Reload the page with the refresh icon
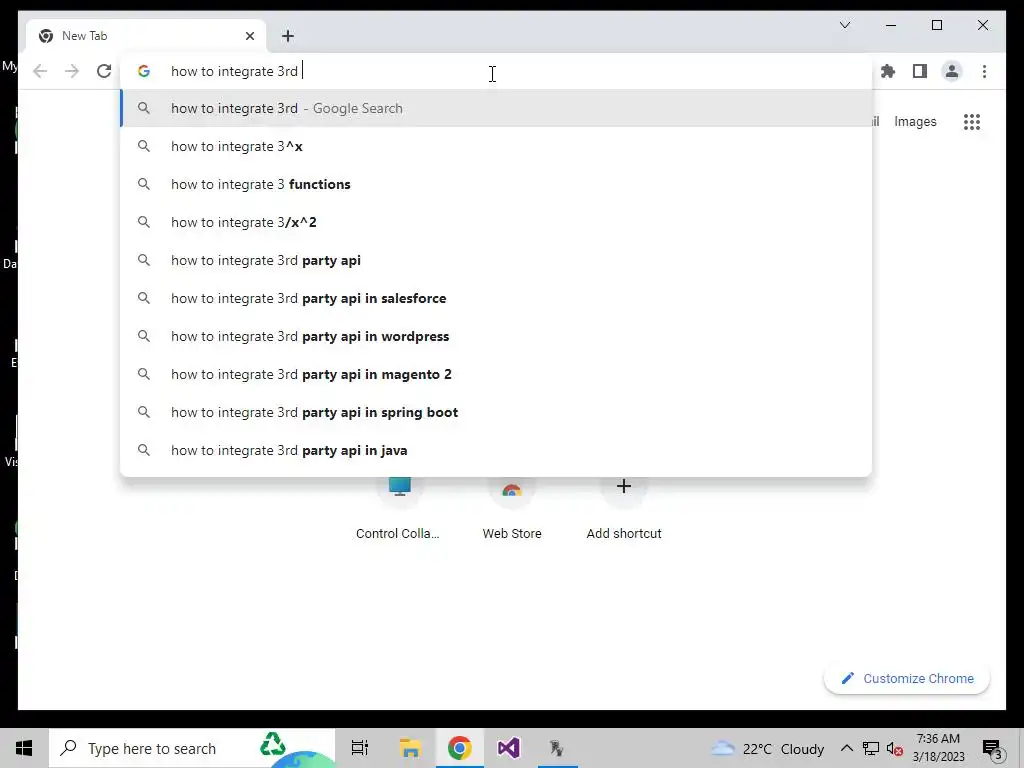 pos(104,71)
